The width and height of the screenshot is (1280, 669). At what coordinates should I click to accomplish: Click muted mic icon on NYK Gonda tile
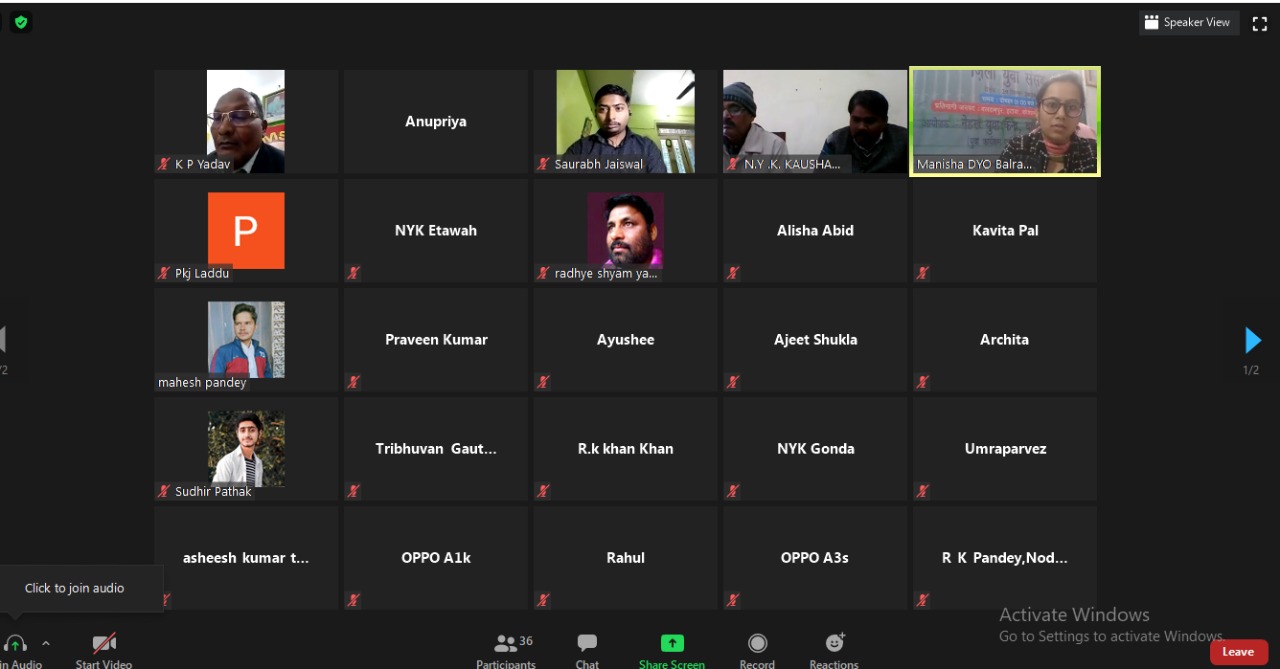(733, 491)
